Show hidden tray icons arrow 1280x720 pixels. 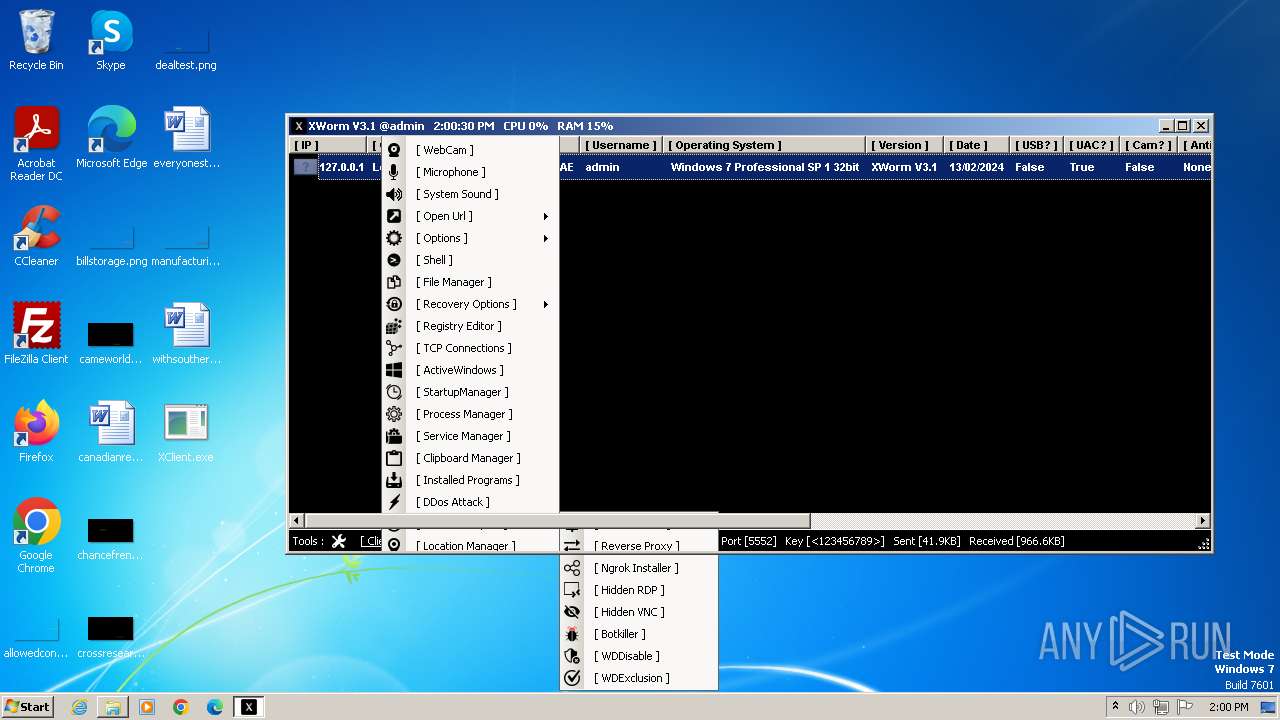pyautogui.click(x=1115, y=707)
